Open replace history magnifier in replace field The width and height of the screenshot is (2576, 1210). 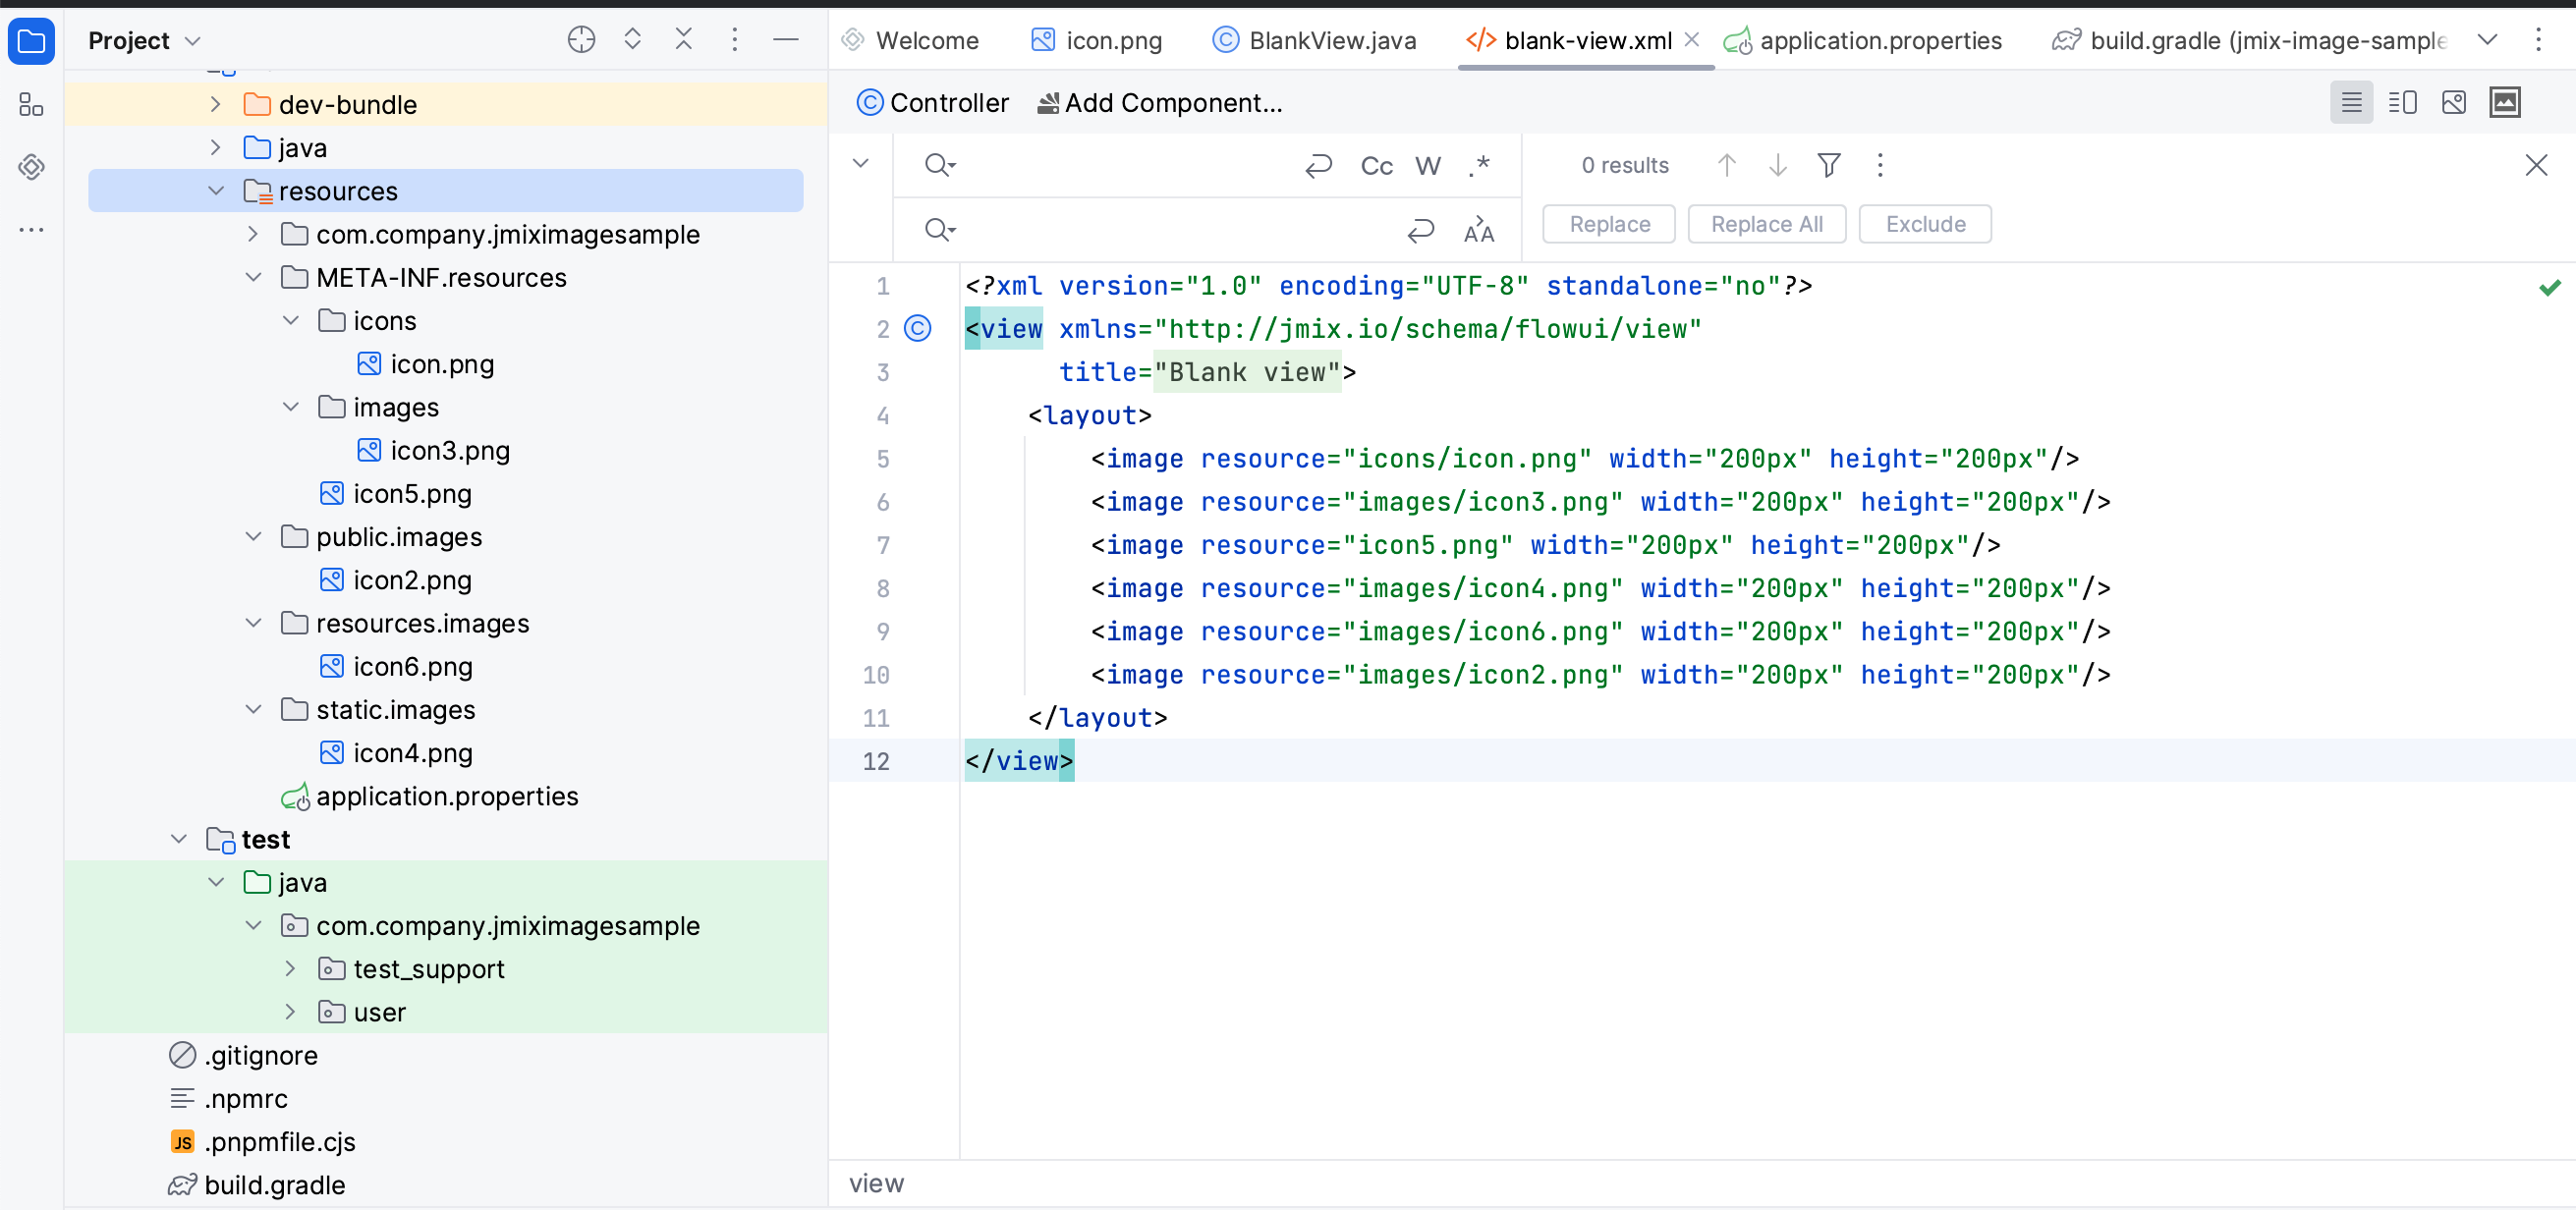coord(939,230)
